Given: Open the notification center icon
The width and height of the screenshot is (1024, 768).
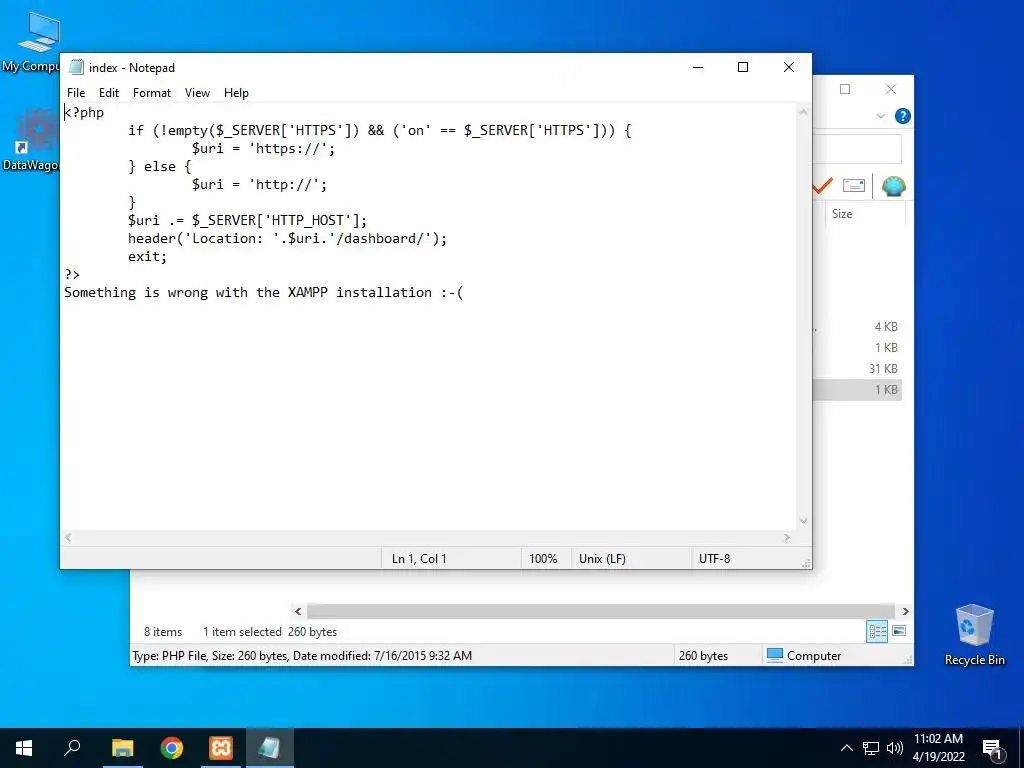Looking at the screenshot, I should (993, 748).
